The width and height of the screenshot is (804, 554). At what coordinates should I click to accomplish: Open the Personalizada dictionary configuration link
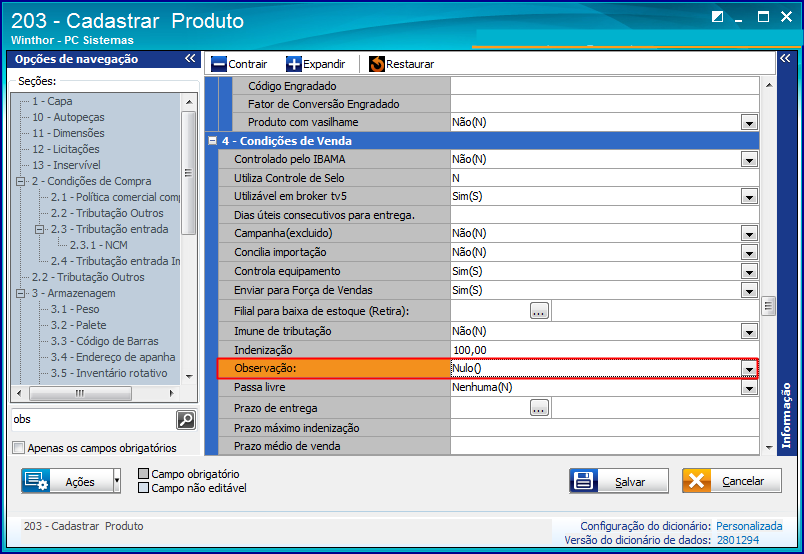749,526
